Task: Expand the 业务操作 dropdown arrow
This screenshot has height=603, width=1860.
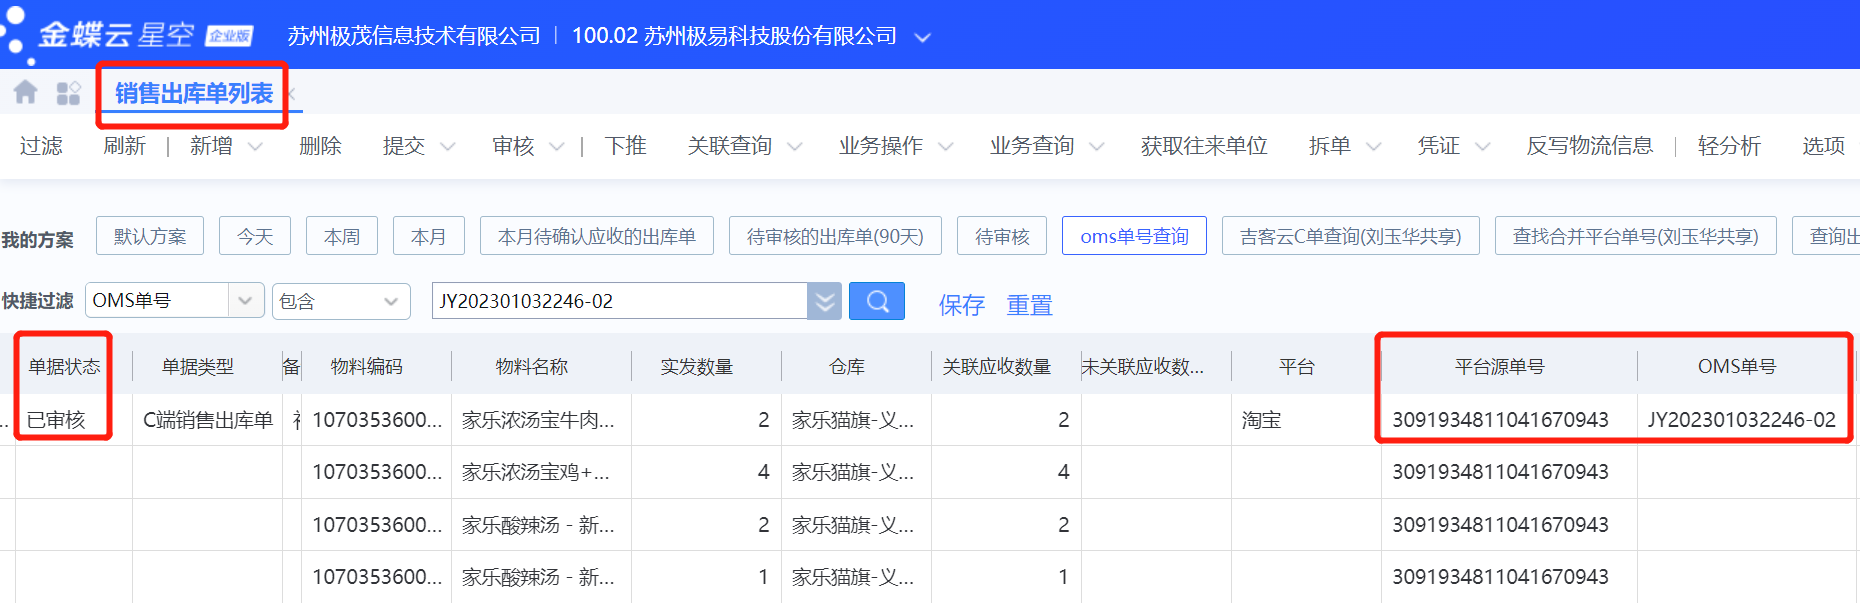Action: (x=945, y=147)
